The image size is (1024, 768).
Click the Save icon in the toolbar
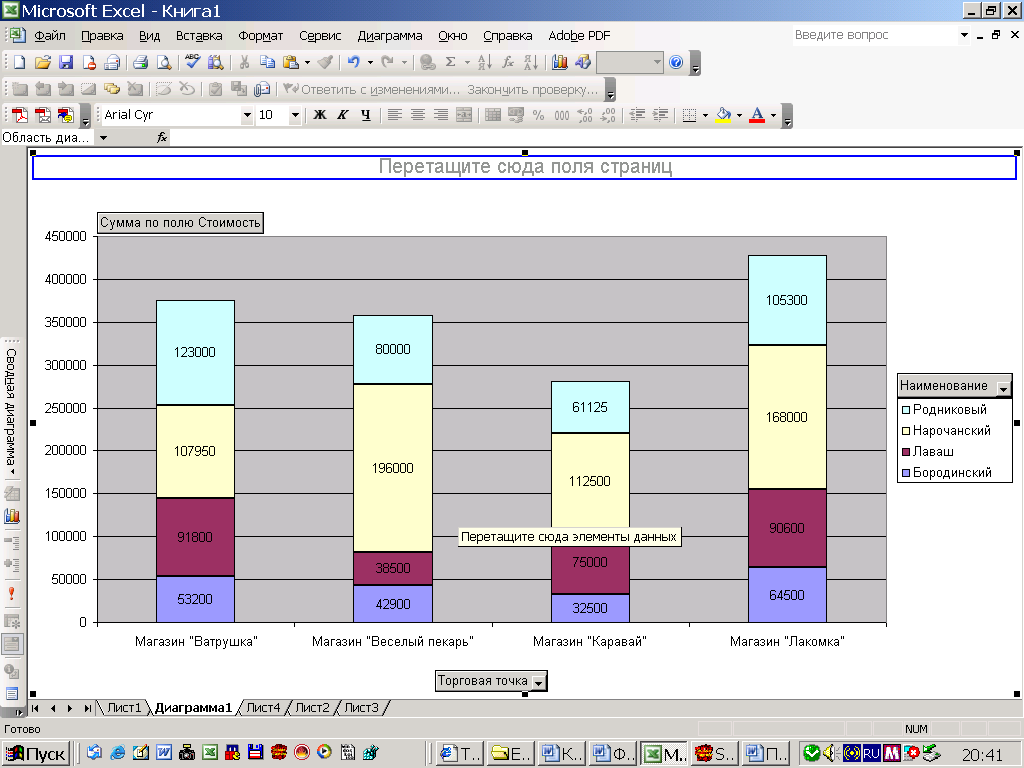66,62
